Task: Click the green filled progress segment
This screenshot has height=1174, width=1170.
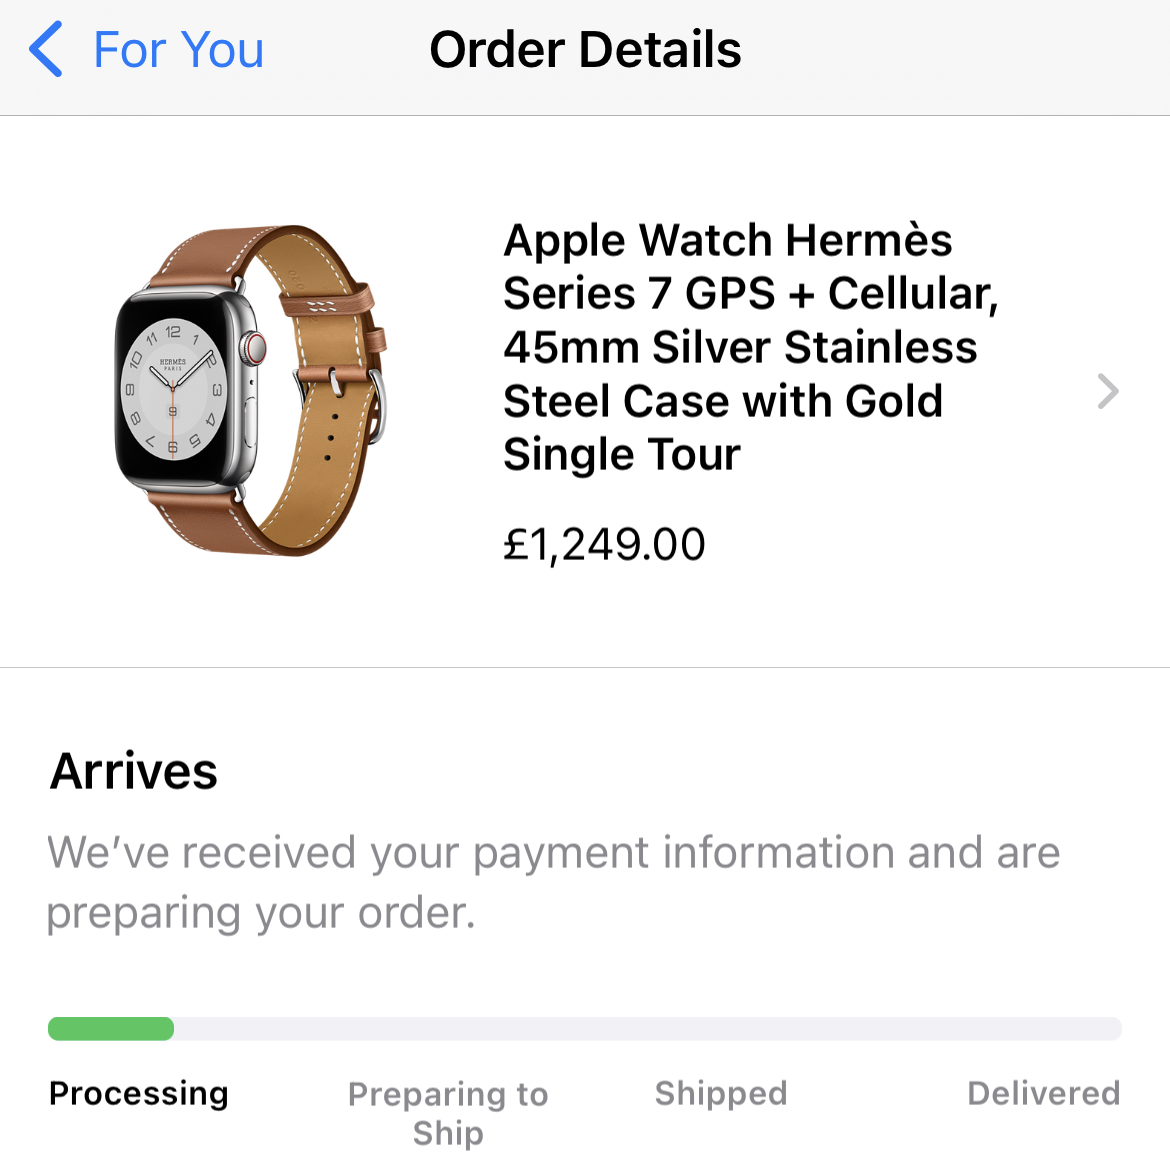Action: (x=111, y=1028)
